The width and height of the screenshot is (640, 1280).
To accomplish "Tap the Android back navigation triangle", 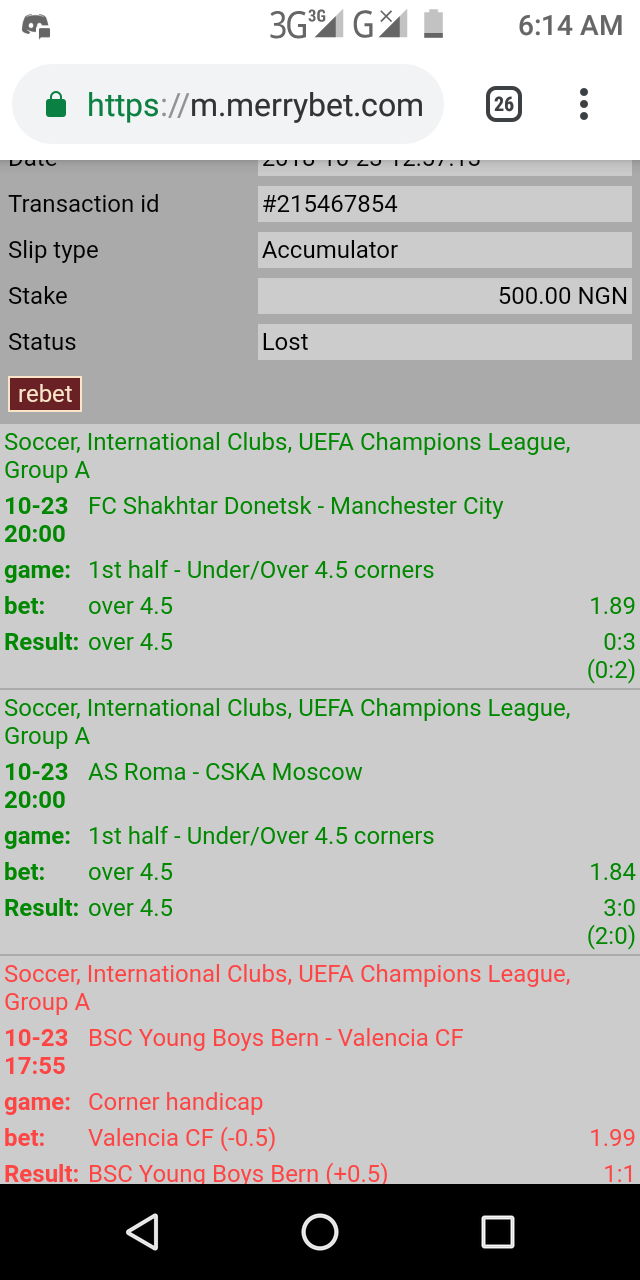I will [x=143, y=1232].
